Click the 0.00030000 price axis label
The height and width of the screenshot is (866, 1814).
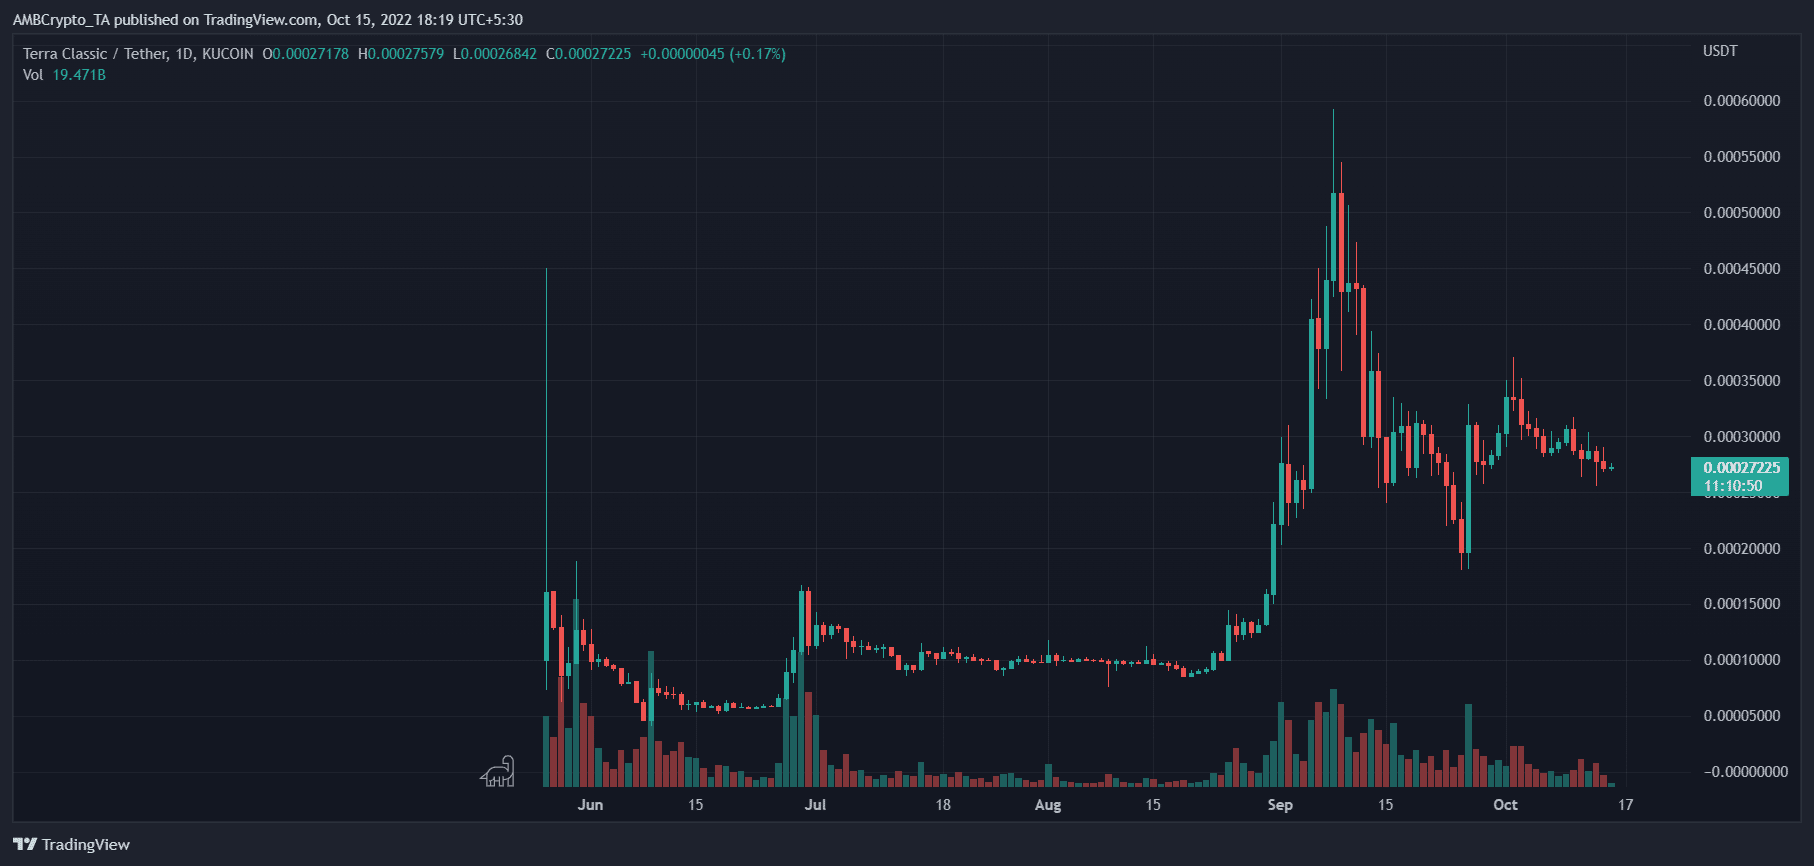point(1742,437)
